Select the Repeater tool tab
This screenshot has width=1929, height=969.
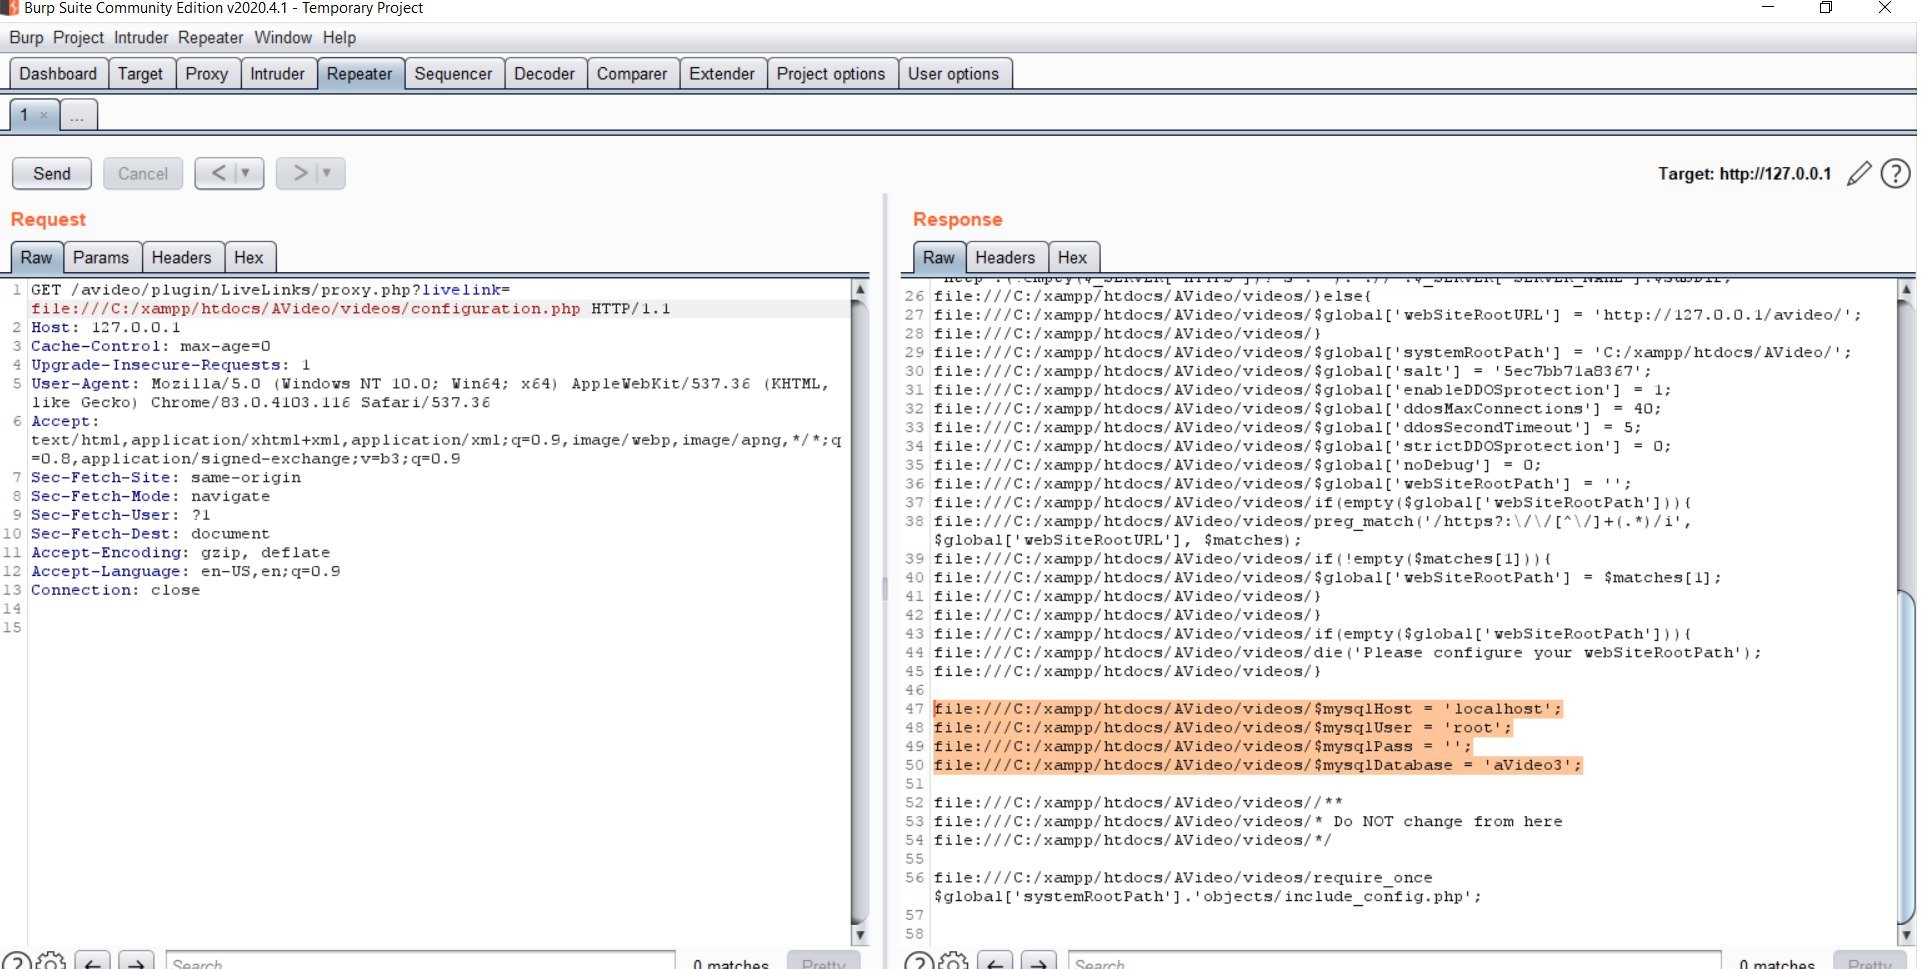click(359, 74)
